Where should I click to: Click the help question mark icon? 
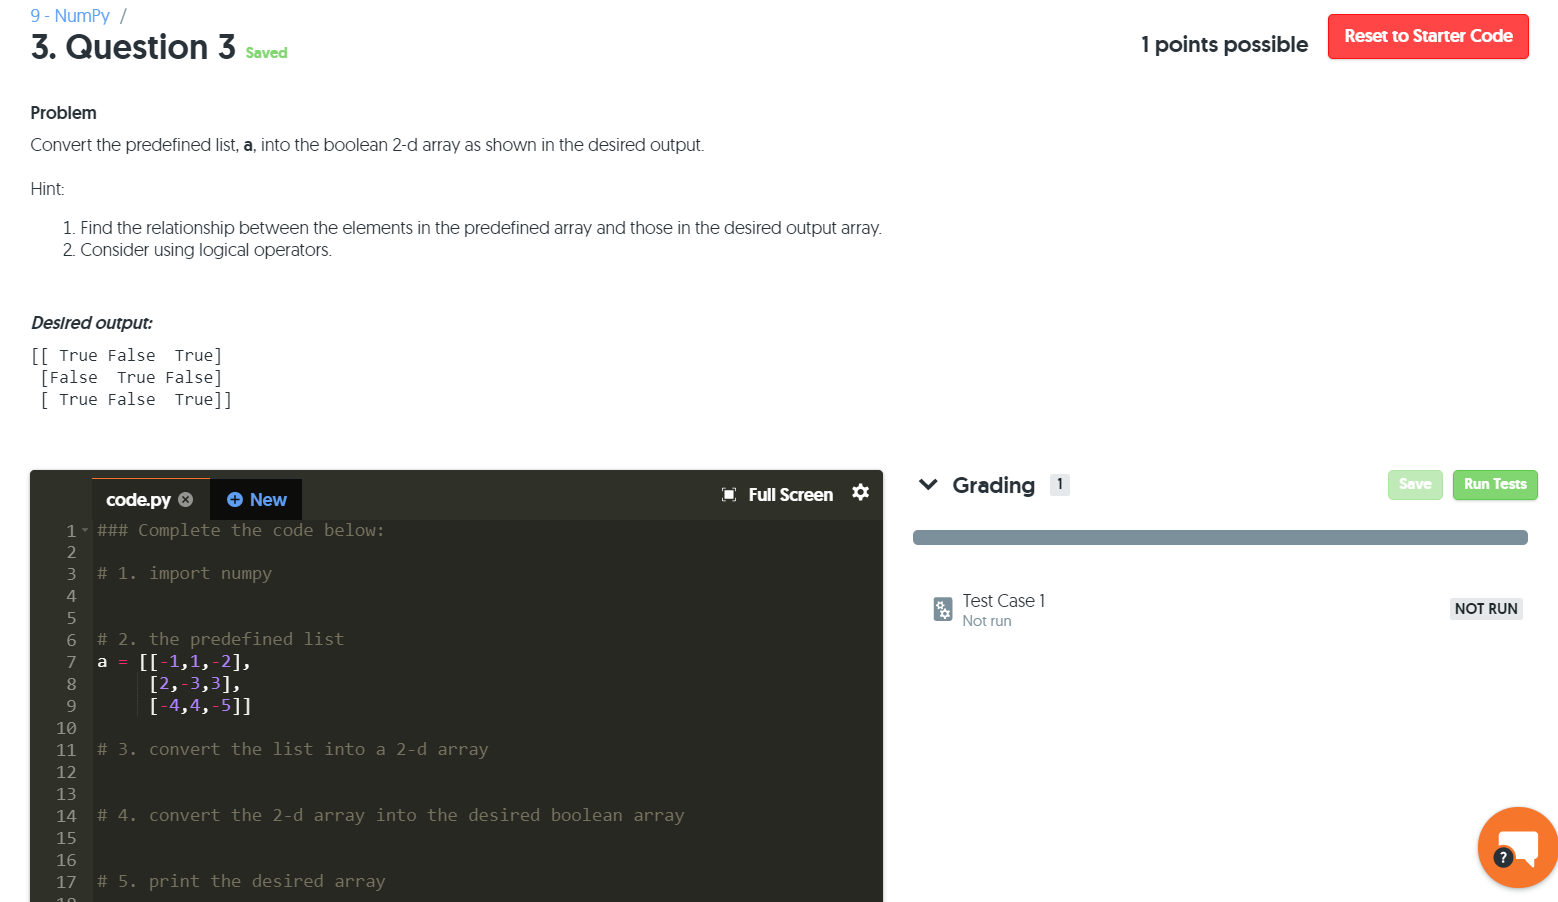1502,858
